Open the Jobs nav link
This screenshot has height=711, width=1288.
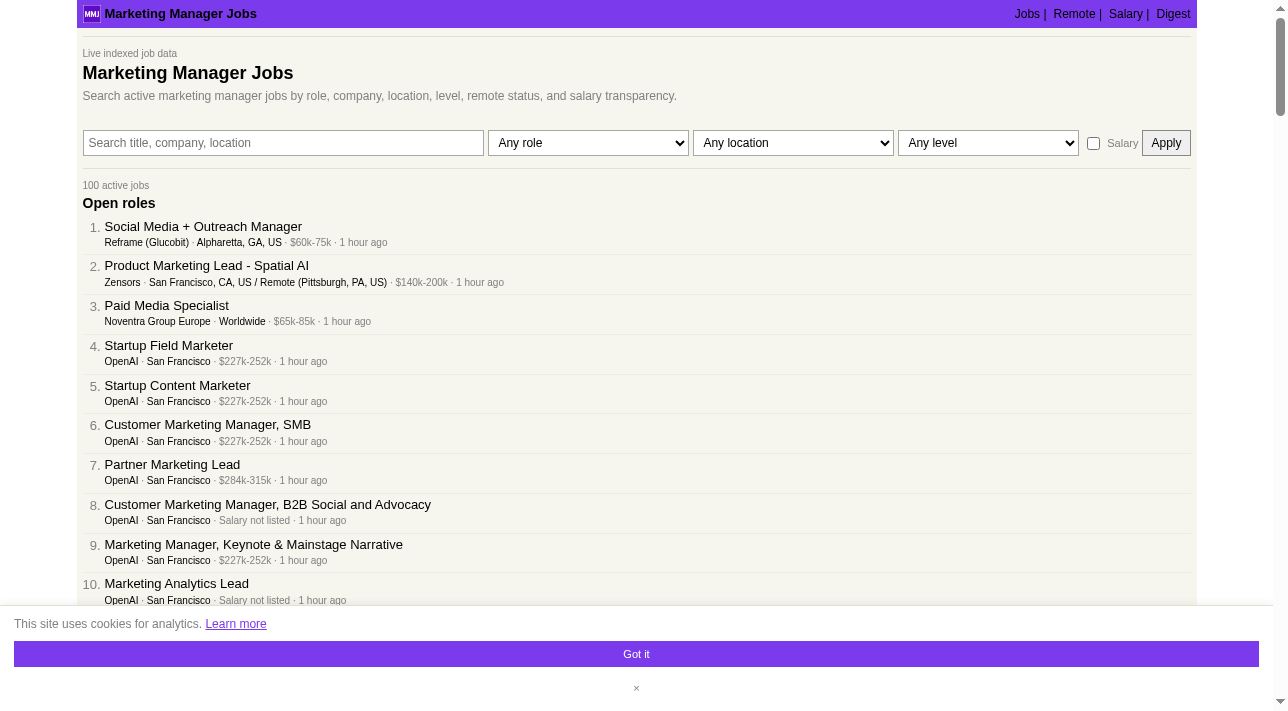(1027, 14)
